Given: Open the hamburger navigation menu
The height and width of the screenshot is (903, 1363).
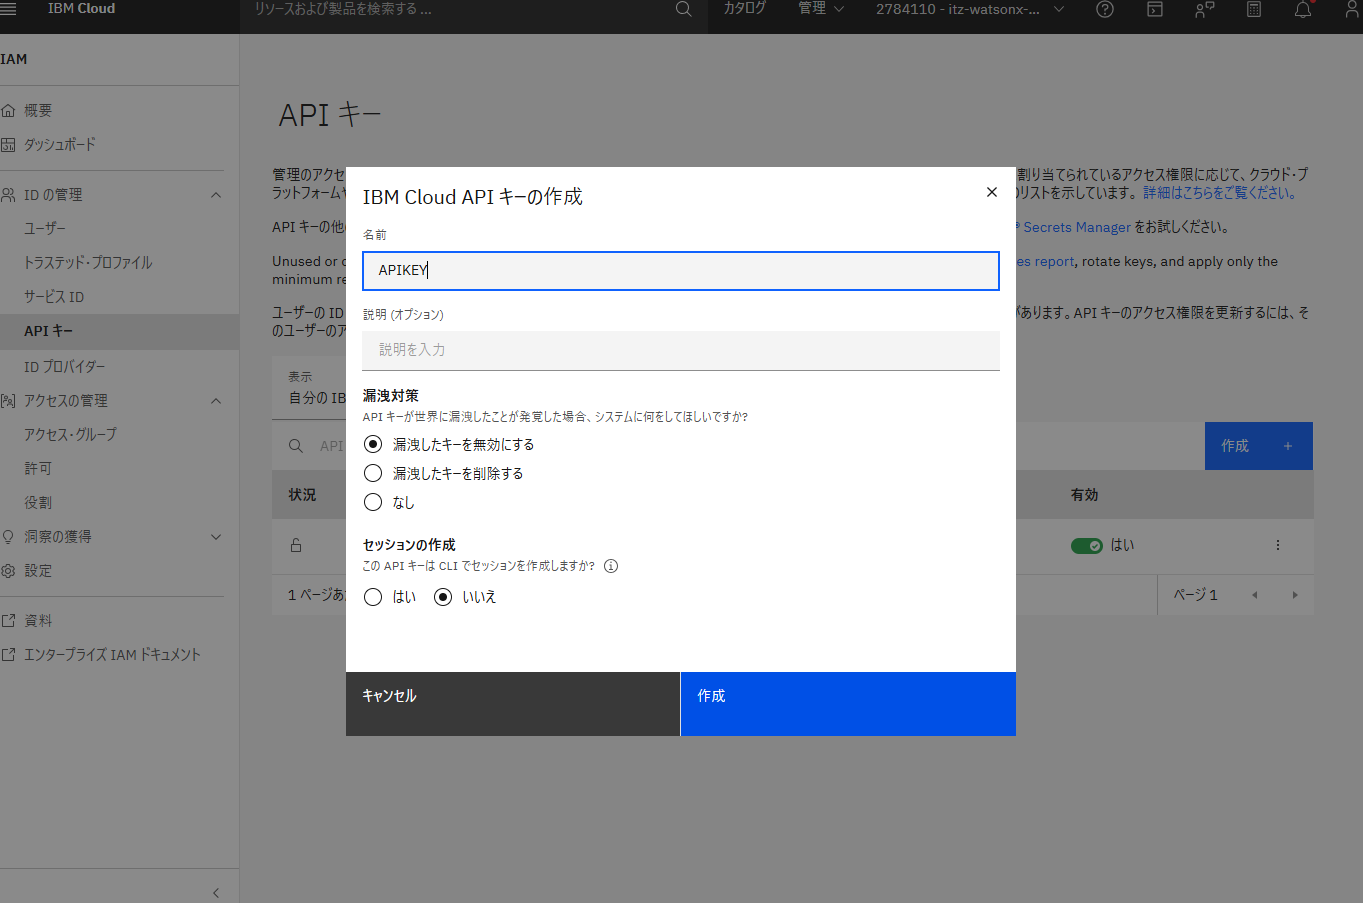Looking at the screenshot, I should [x=9, y=9].
